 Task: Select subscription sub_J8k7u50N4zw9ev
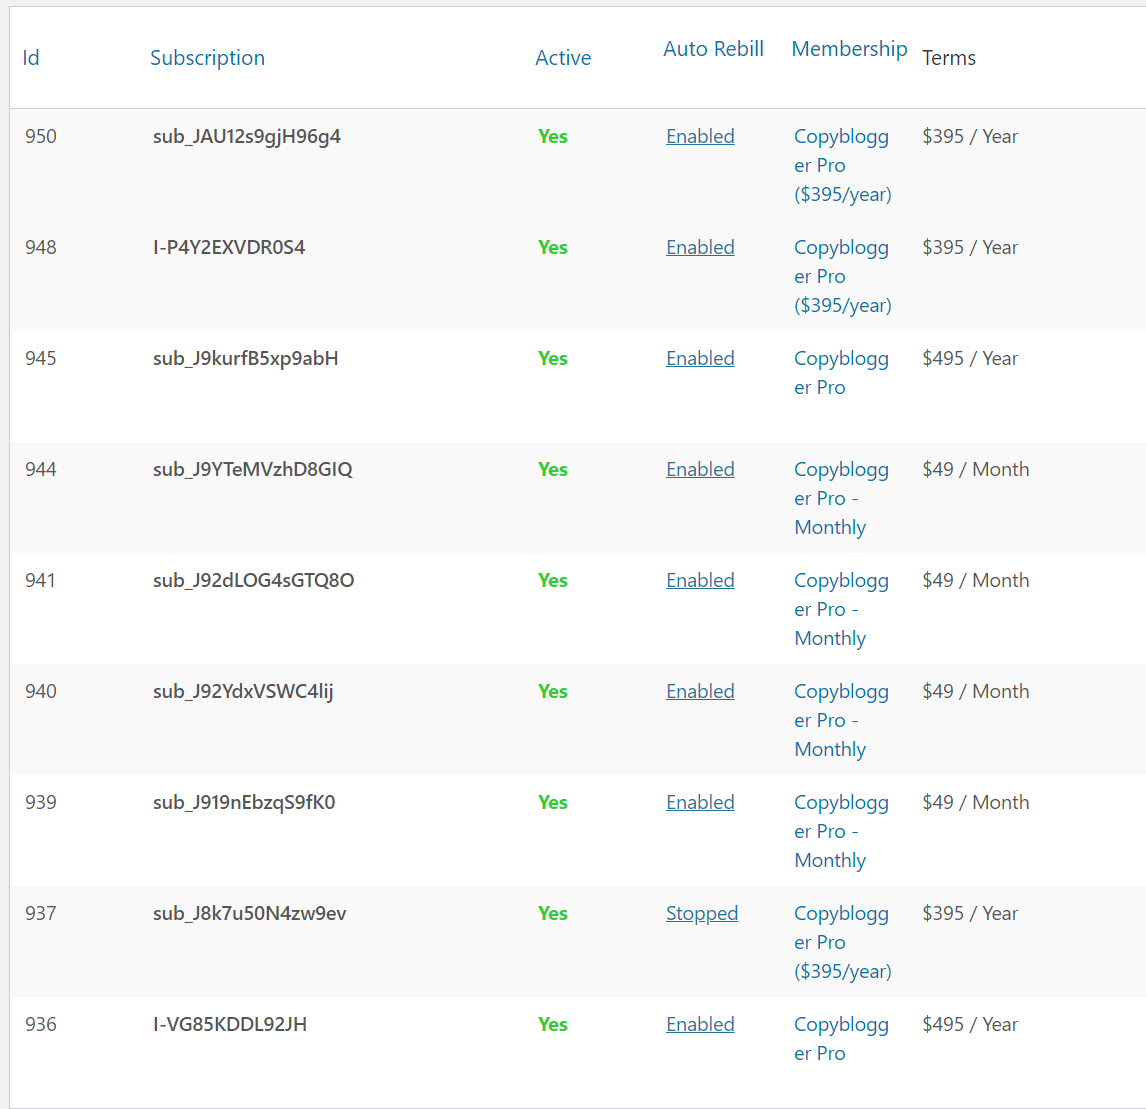pyautogui.click(x=249, y=915)
